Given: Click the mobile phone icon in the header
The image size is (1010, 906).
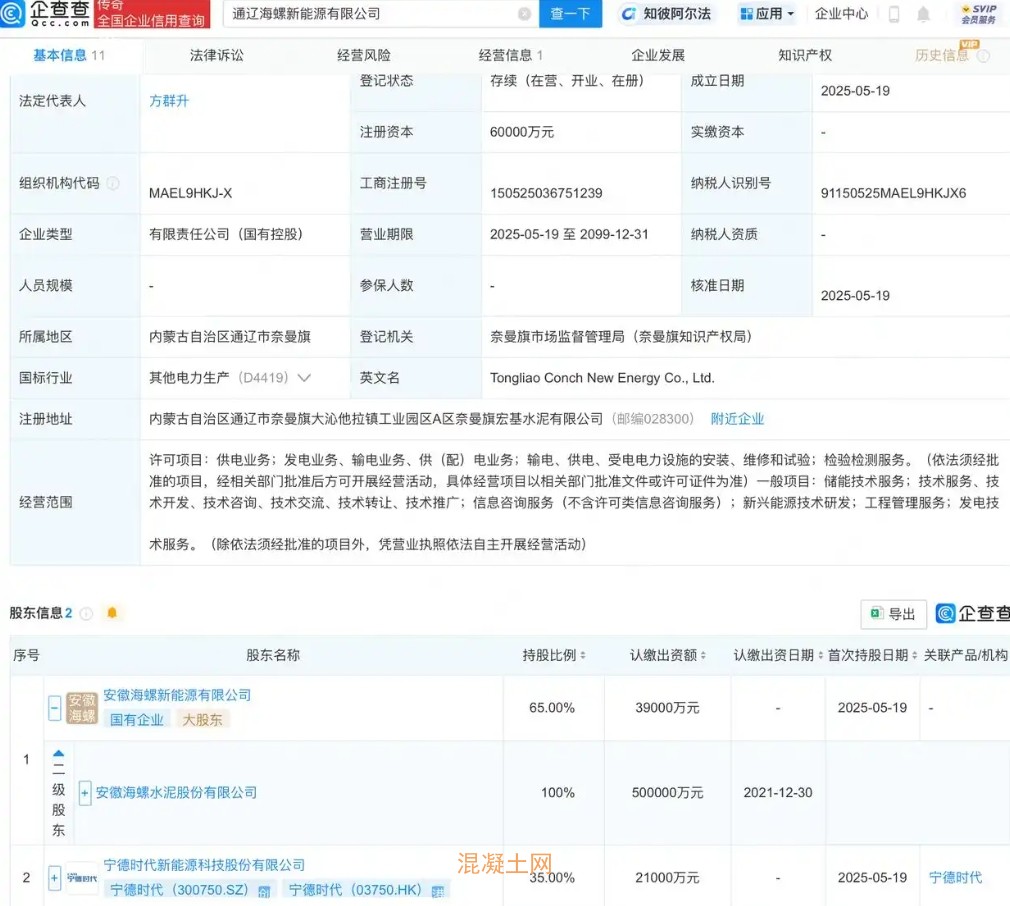Looking at the screenshot, I should [894, 14].
